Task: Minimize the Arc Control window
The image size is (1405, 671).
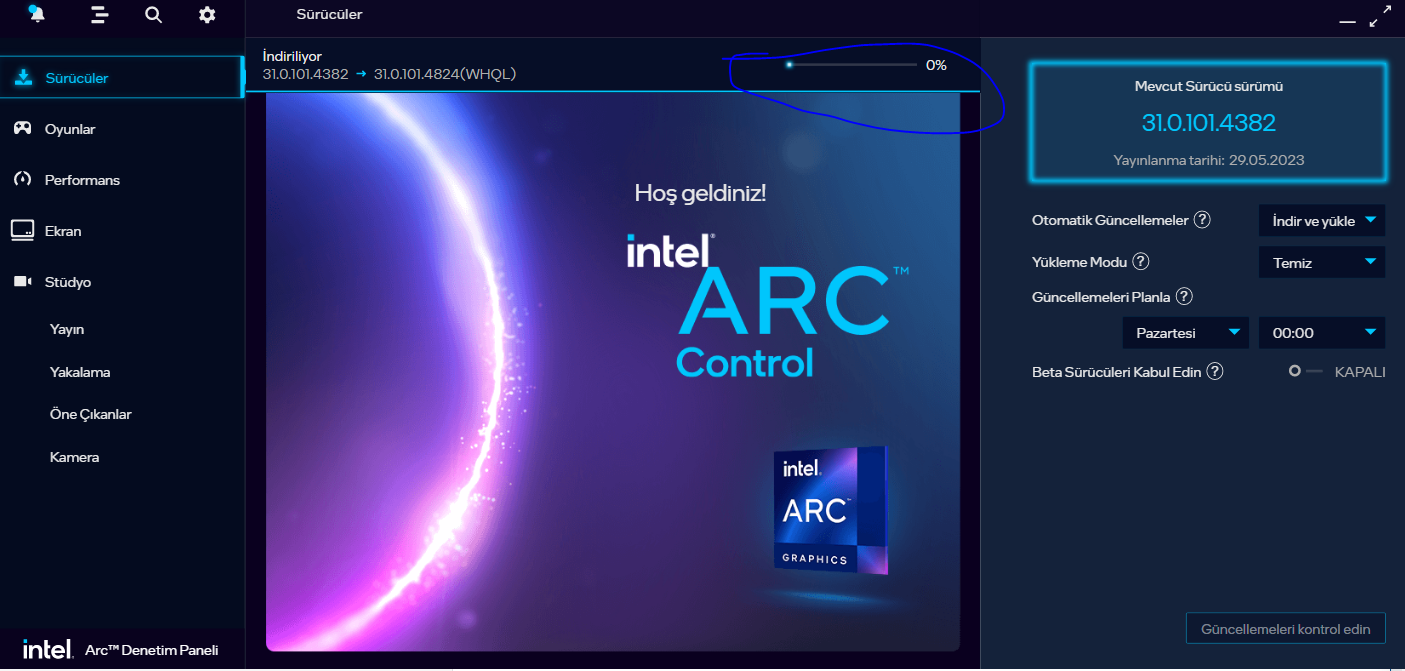Action: [1347, 20]
